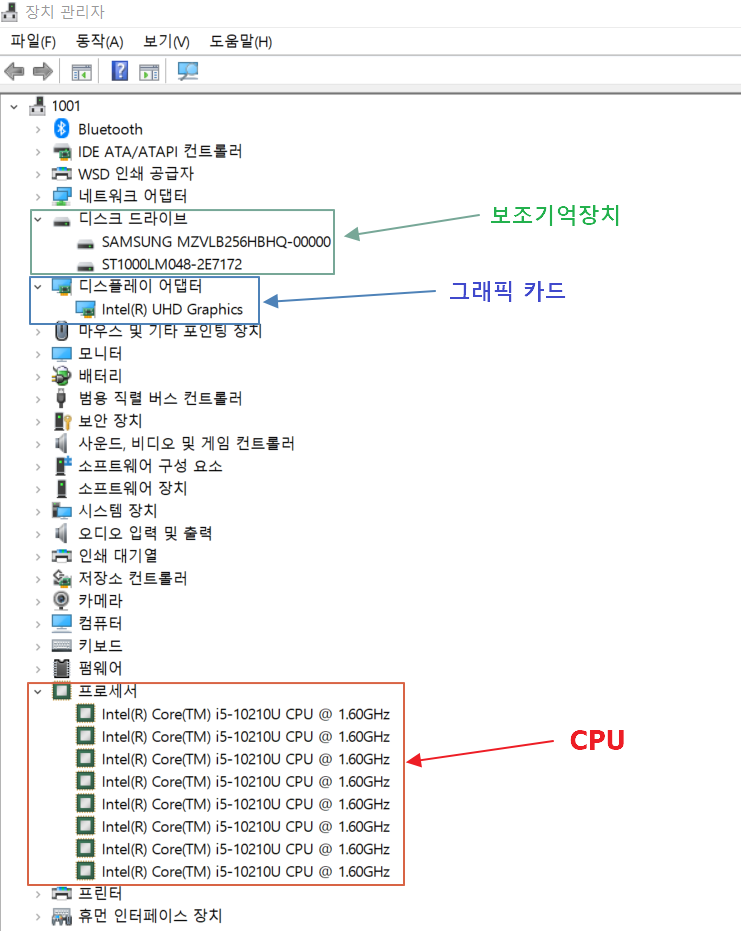
Task: Open the 동작(A) menu
Action: click(100, 42)
